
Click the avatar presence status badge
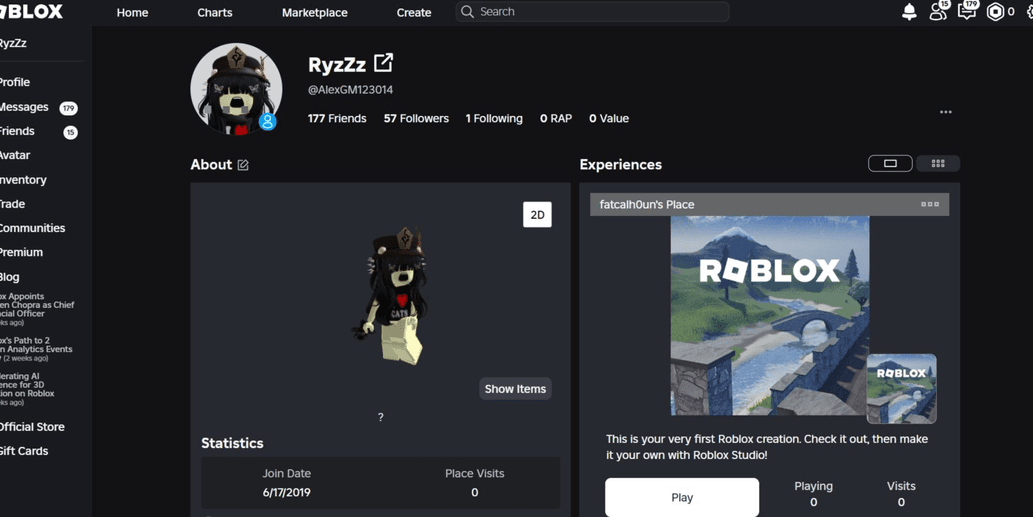[267, 122]
